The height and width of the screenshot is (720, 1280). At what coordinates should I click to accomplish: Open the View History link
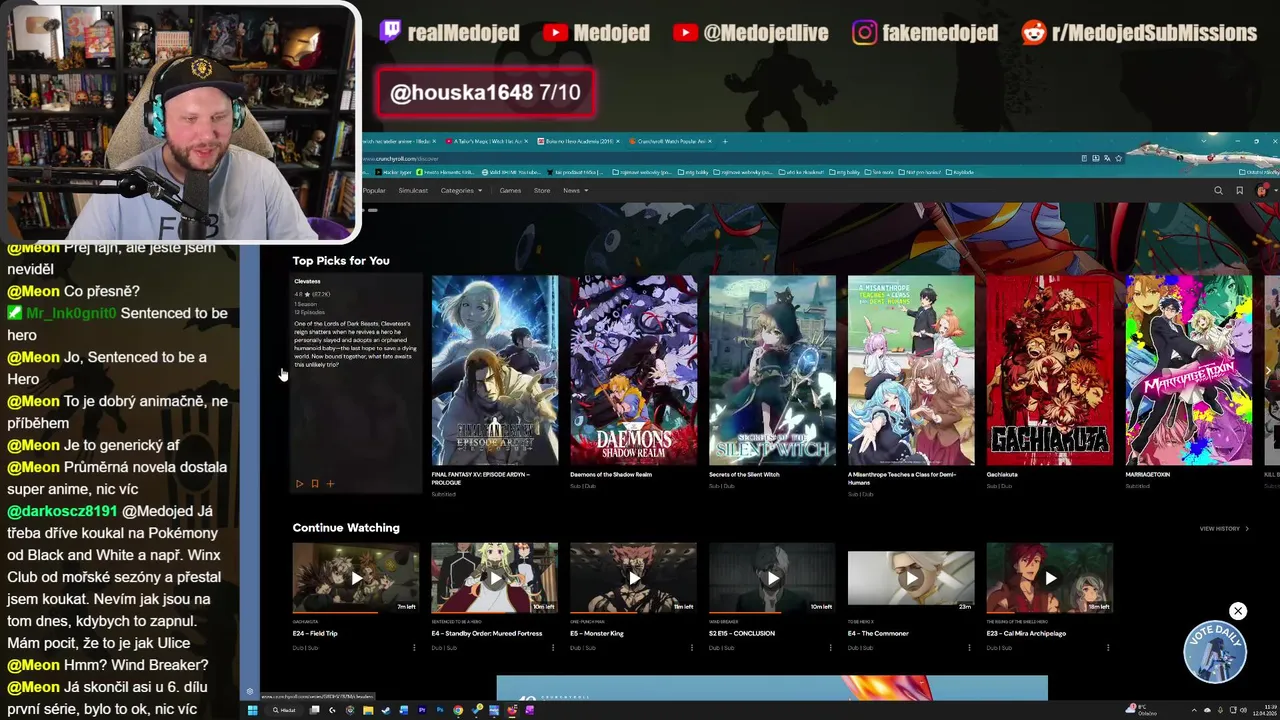[x=1224, y=528]
